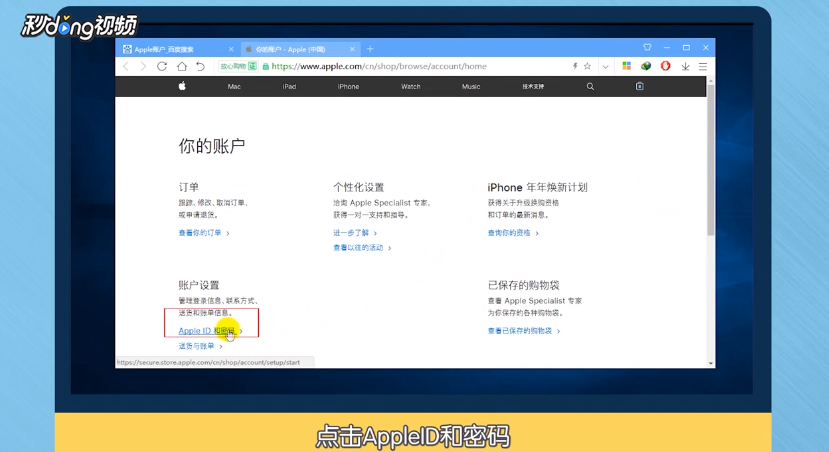This screenshot has width=829, height=452.
Task: Go back with the browser back arrow
Action: click(x=126, y=66)
